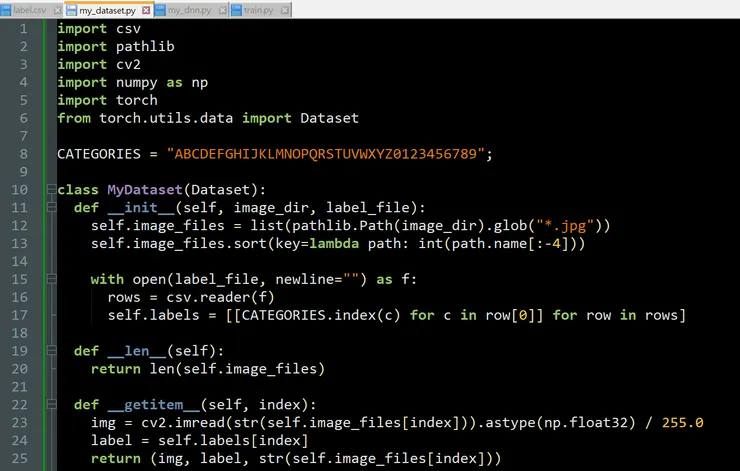This screenshot has height=471, width=740.
Task: Close the train.py tab
Action: click(x=285, y=10)
